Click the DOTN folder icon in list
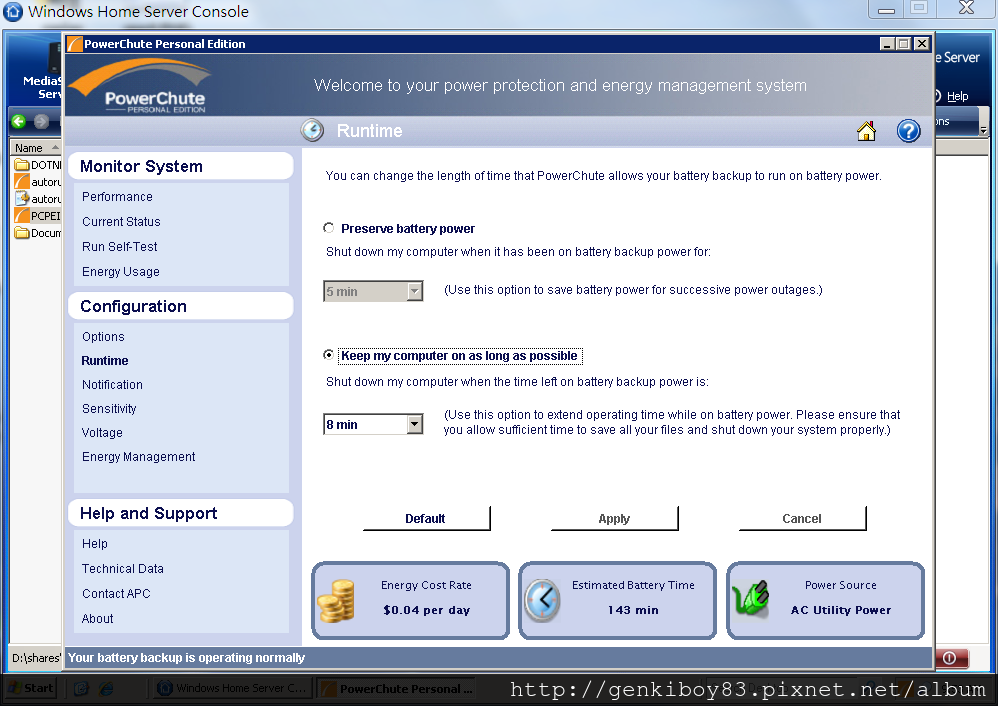 click(22, 165)
